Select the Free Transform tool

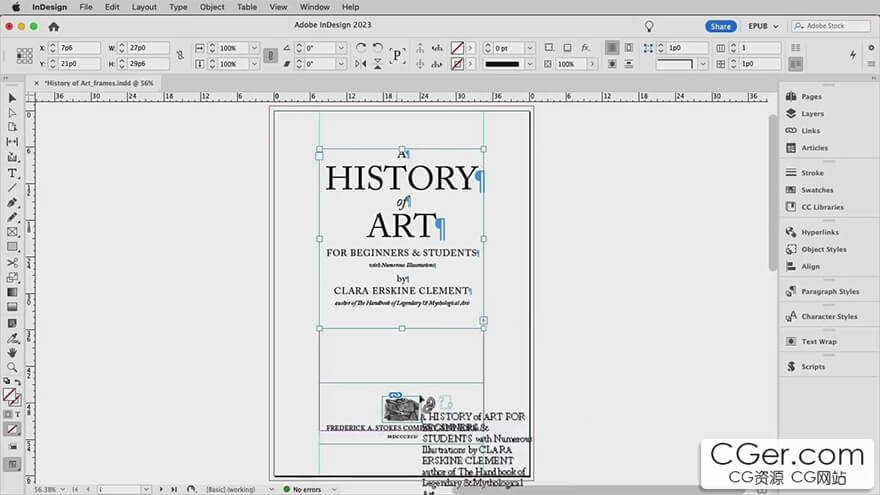point(12,278)
